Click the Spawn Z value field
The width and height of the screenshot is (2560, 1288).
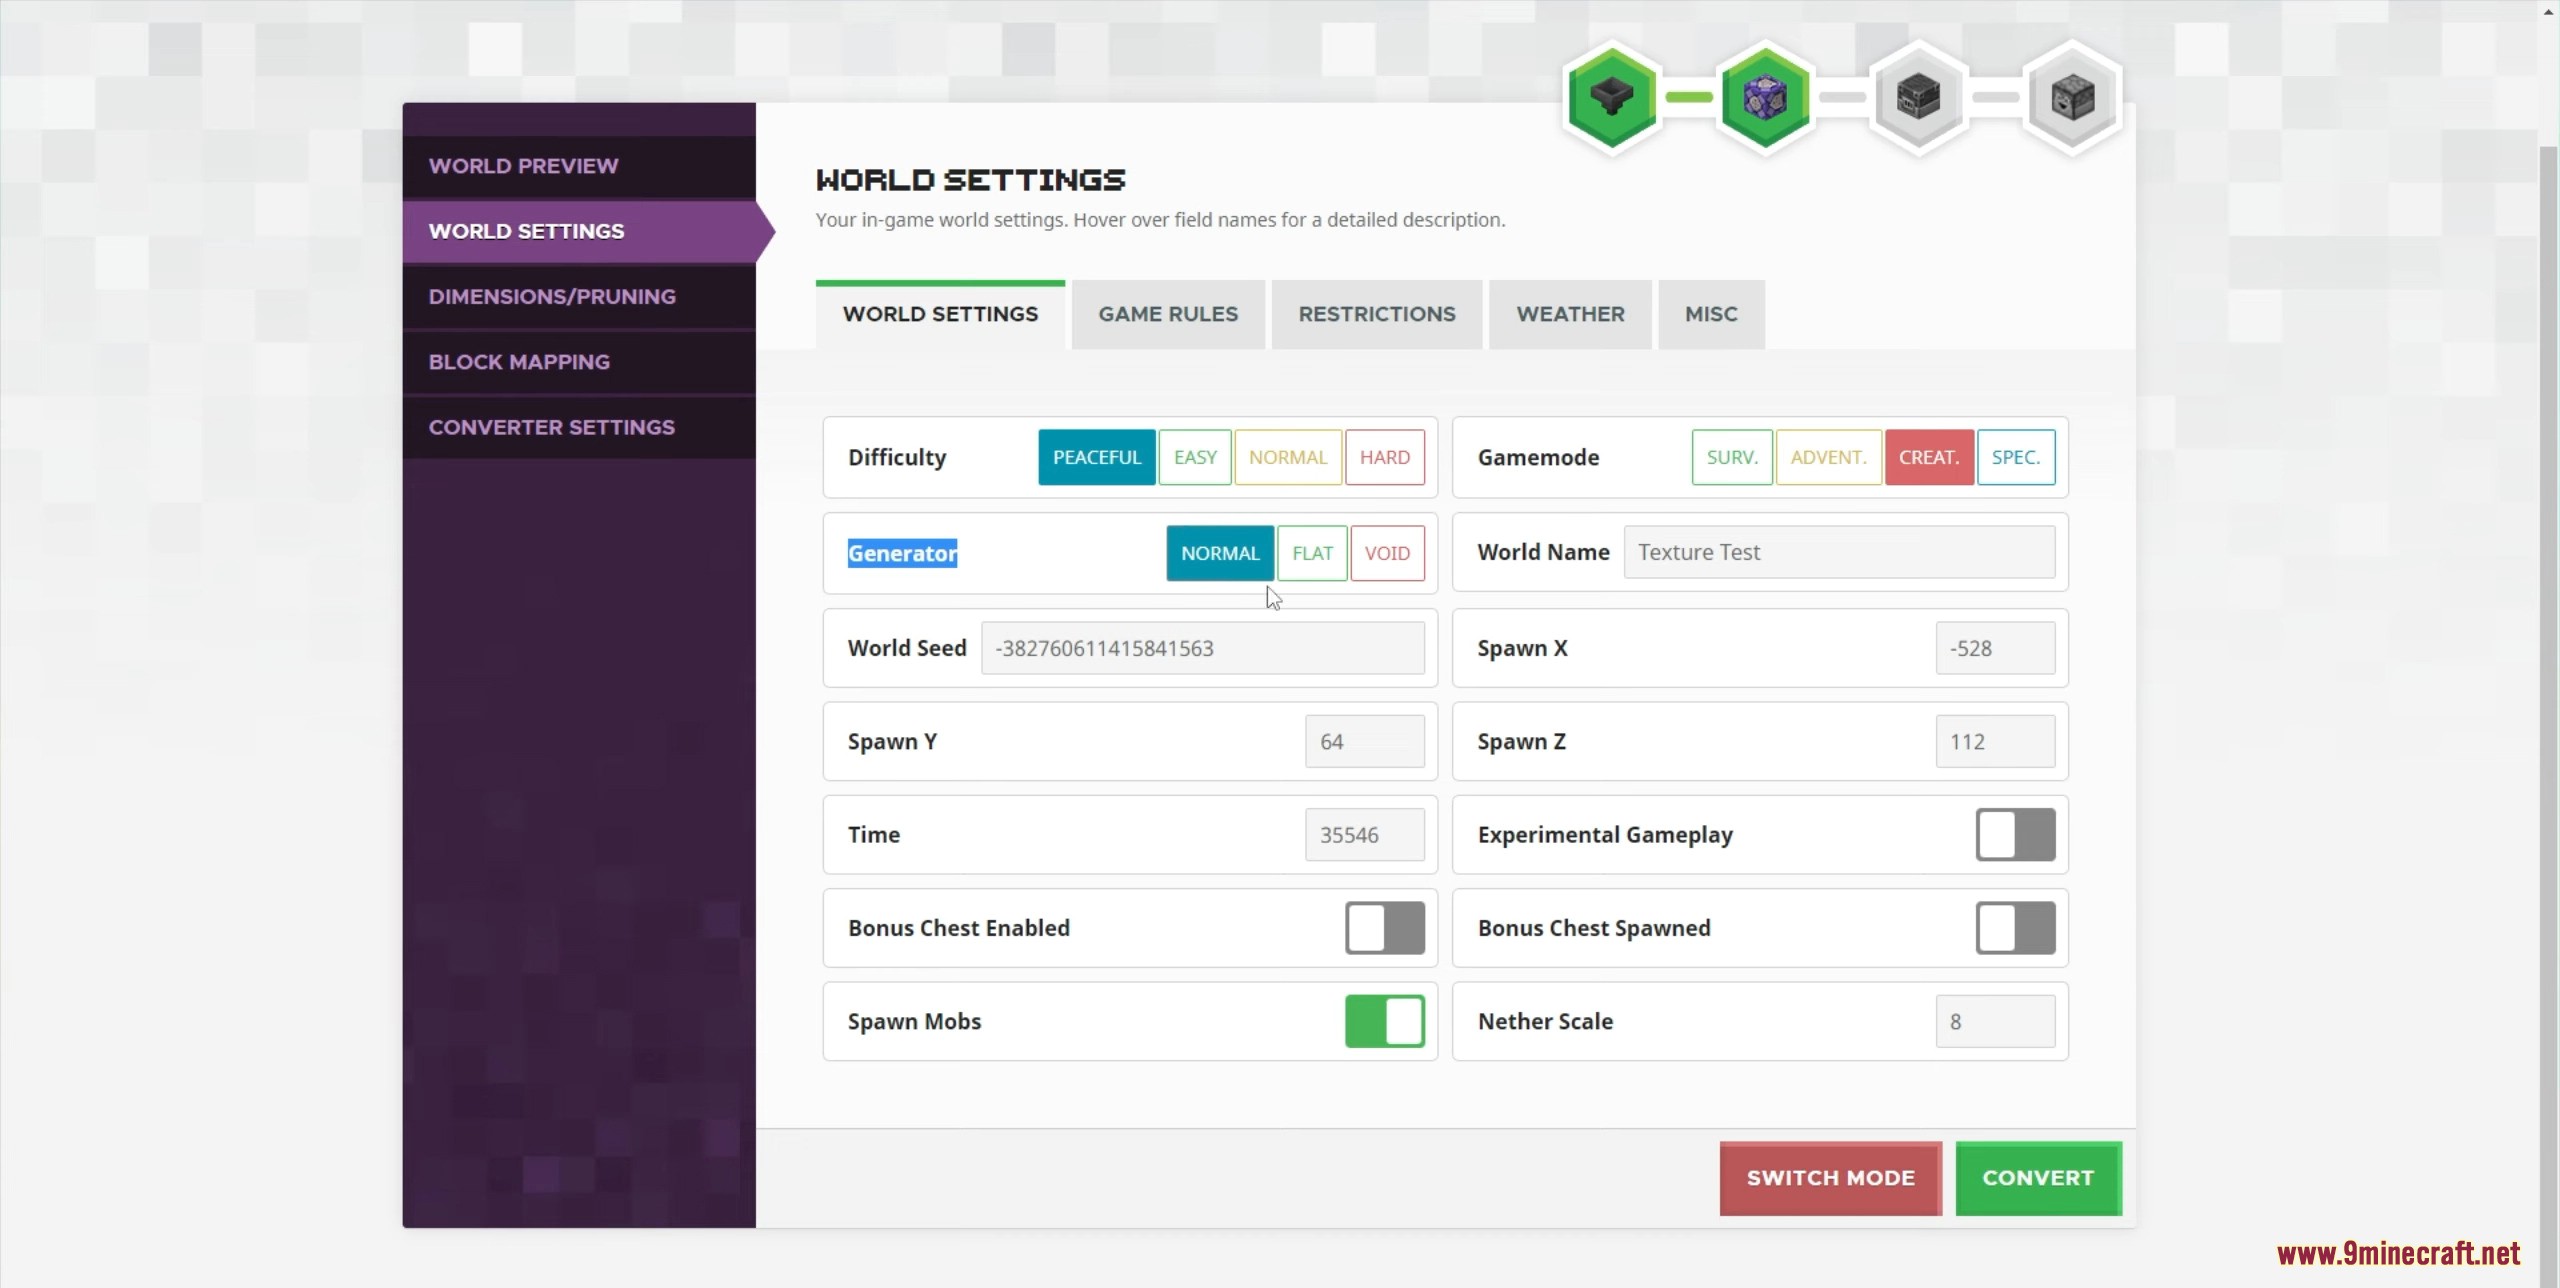click(x=1995, y=741)
